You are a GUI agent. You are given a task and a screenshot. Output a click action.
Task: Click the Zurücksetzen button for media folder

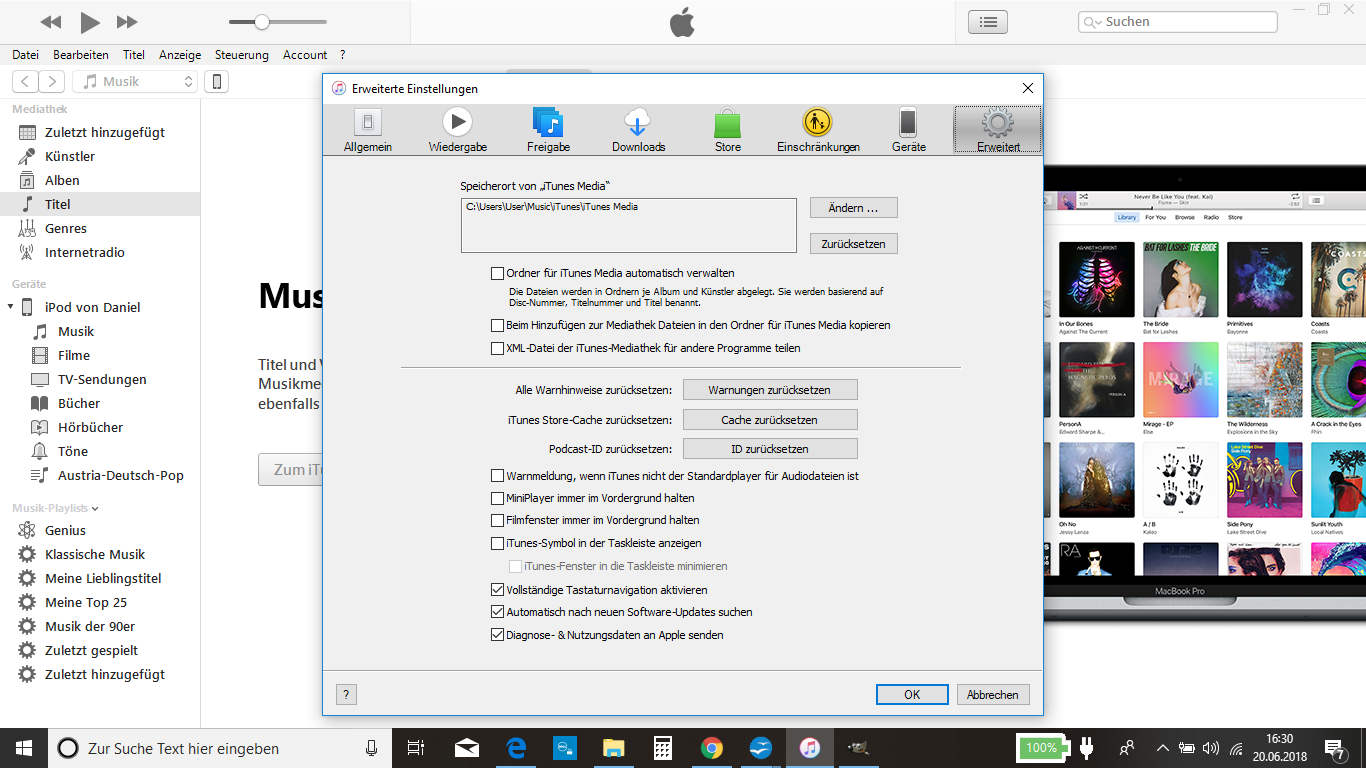853,243
